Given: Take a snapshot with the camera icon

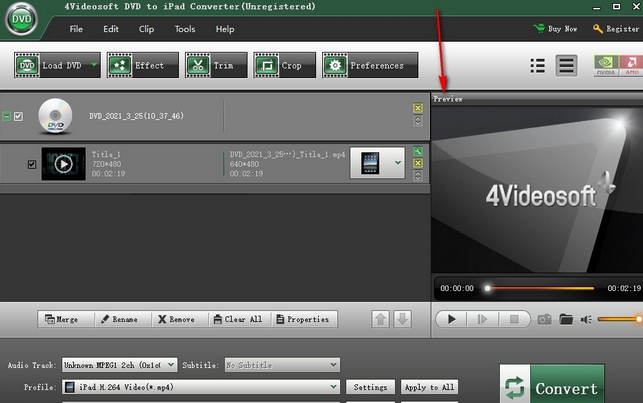Looking at the screenshot, I should tap(545, 319).
